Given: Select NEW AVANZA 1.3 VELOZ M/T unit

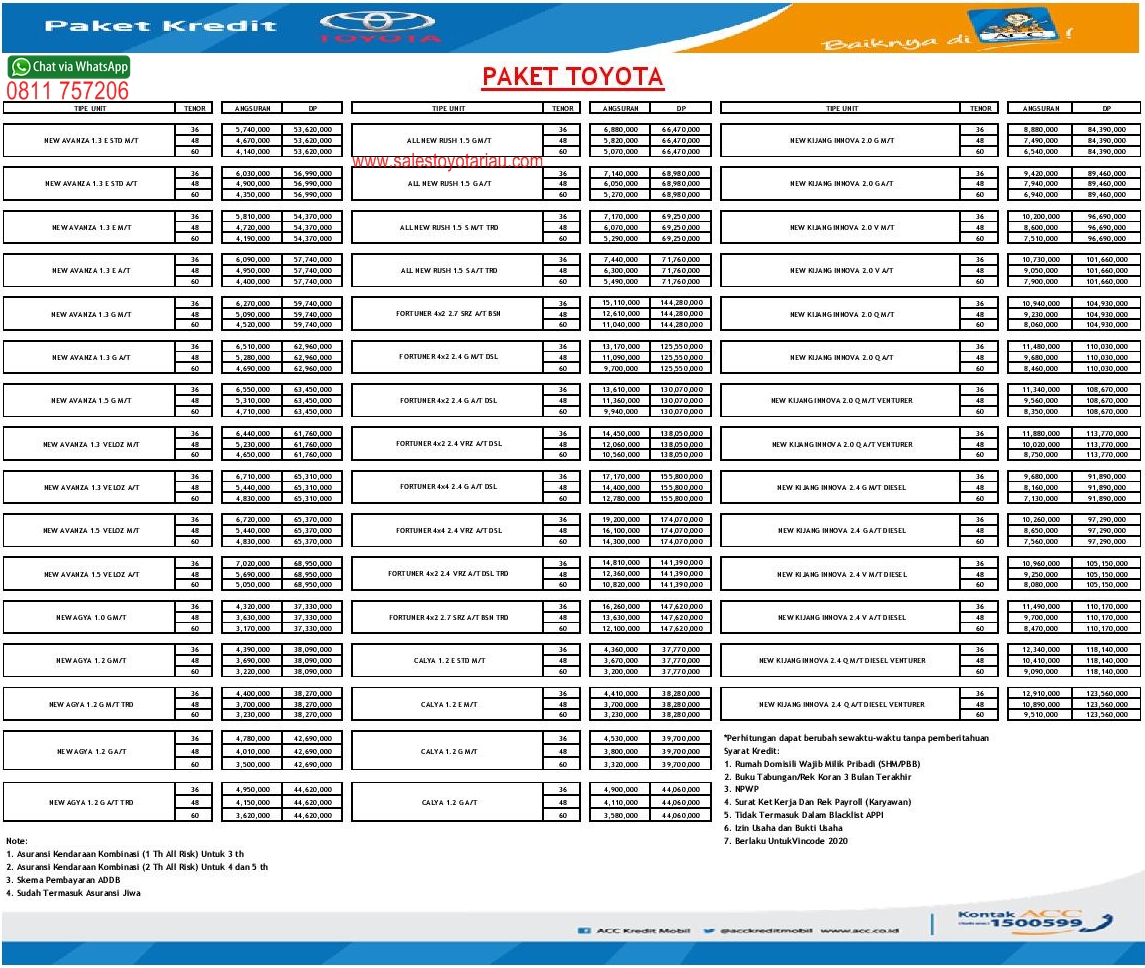Looking at the screenshot, I should click(x=91, y=444).
